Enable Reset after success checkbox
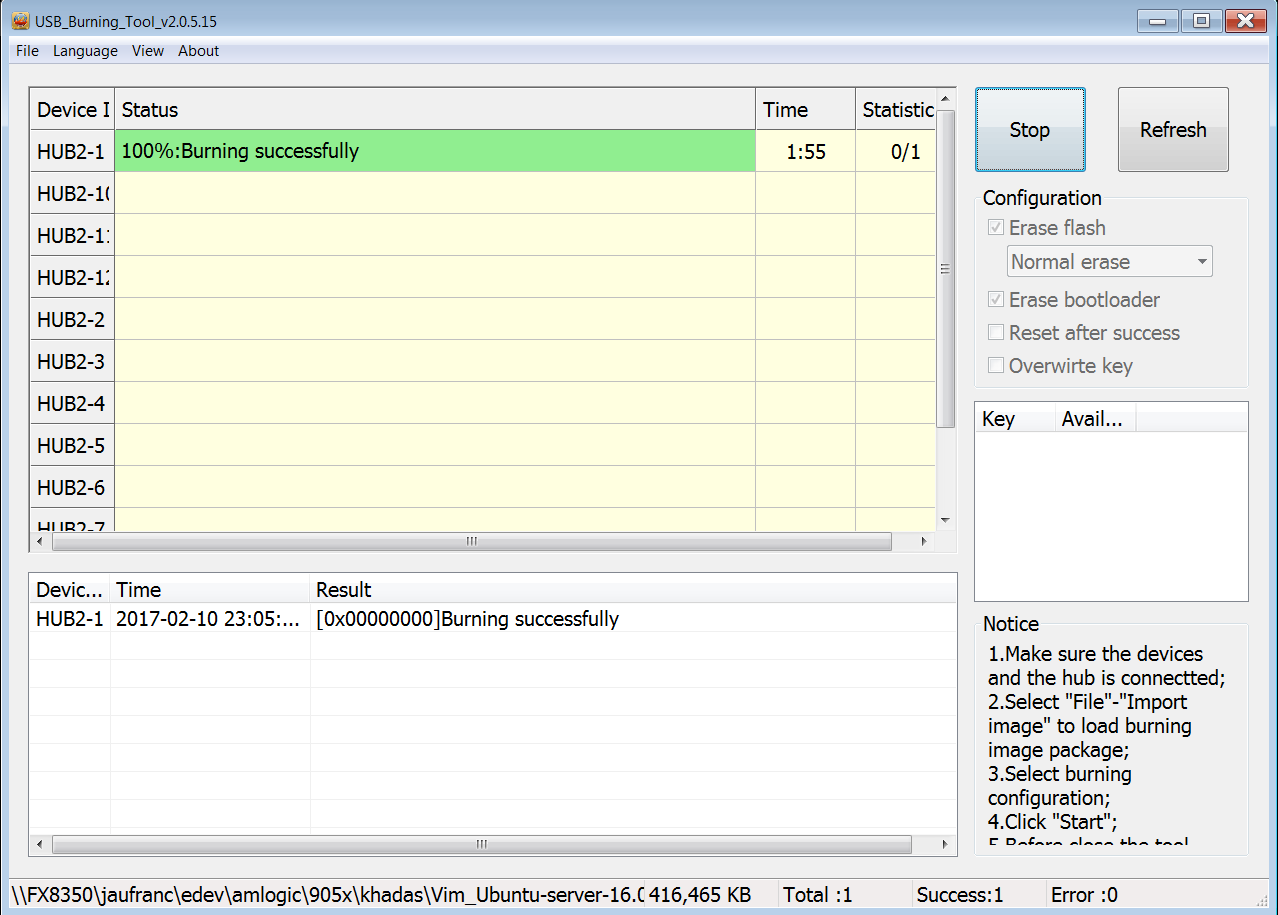1278x915 pixels. [x=996, y=332]
